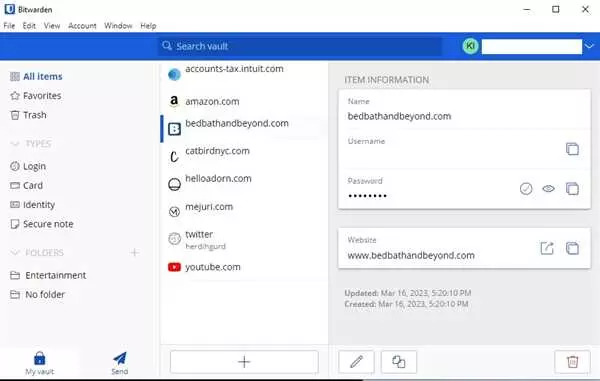Add a new item with plus button
Viewport: 600px width, 381px height.
[244, 361]
